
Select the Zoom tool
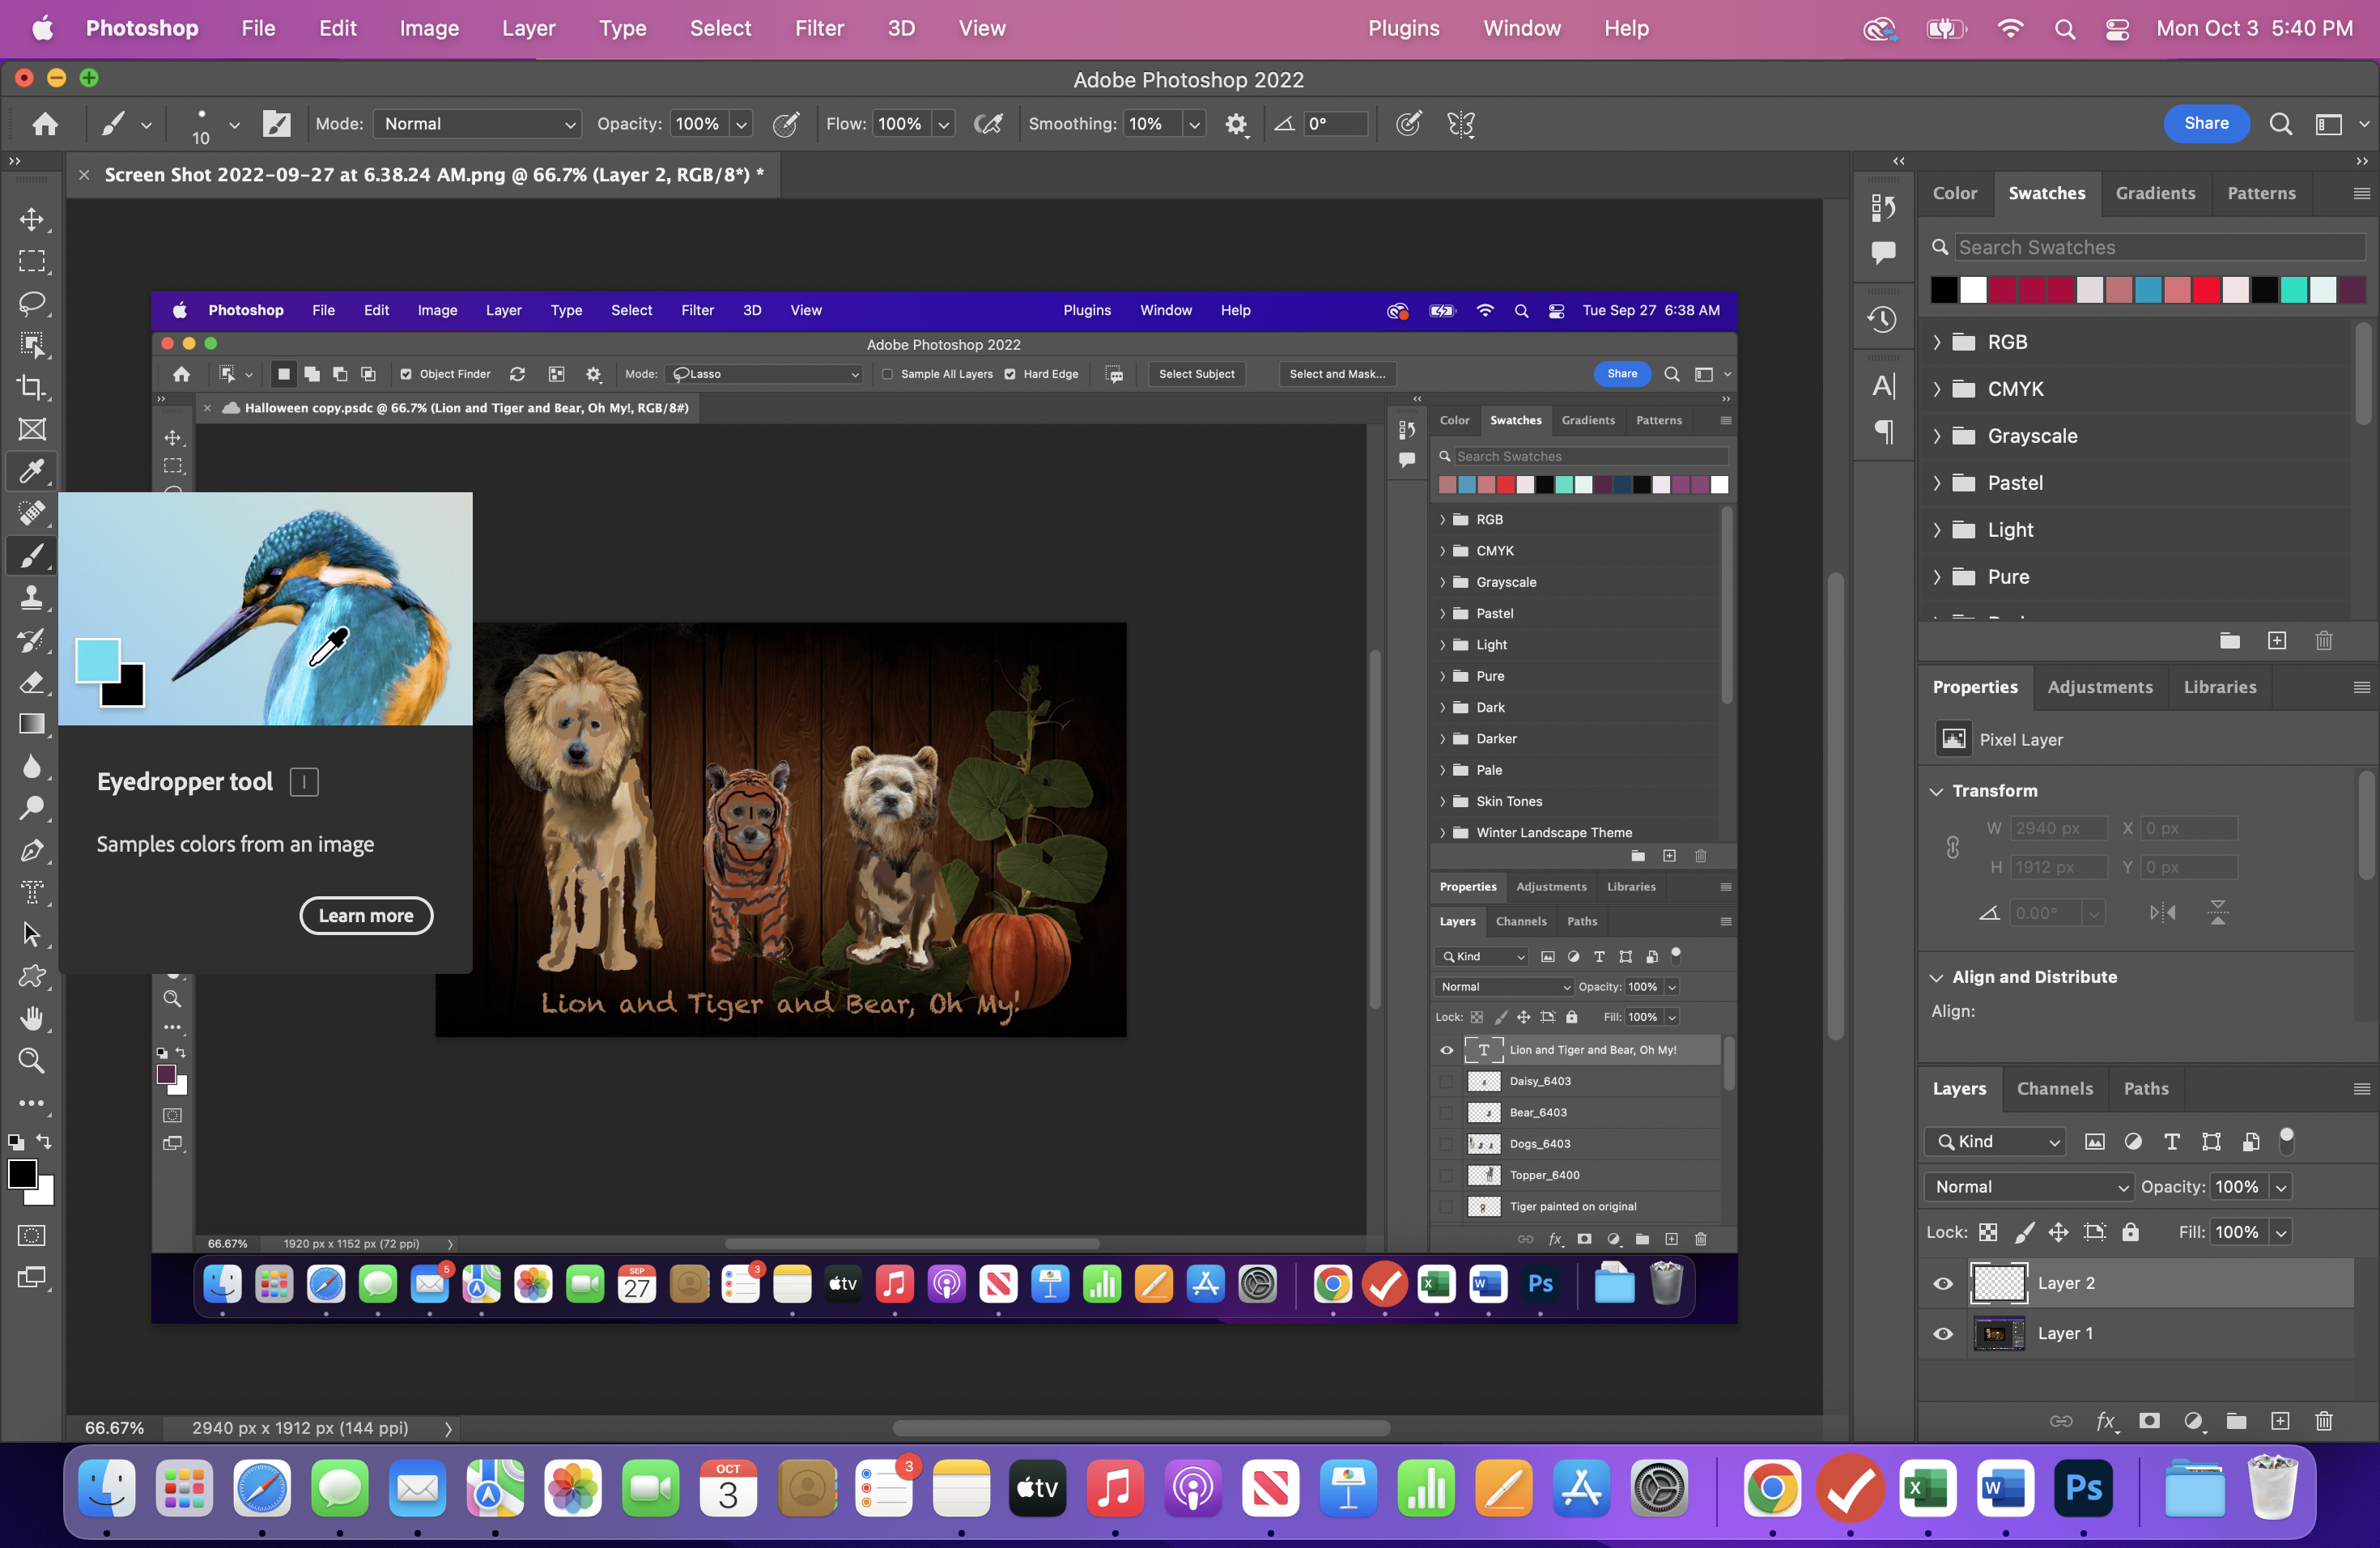32,1061
